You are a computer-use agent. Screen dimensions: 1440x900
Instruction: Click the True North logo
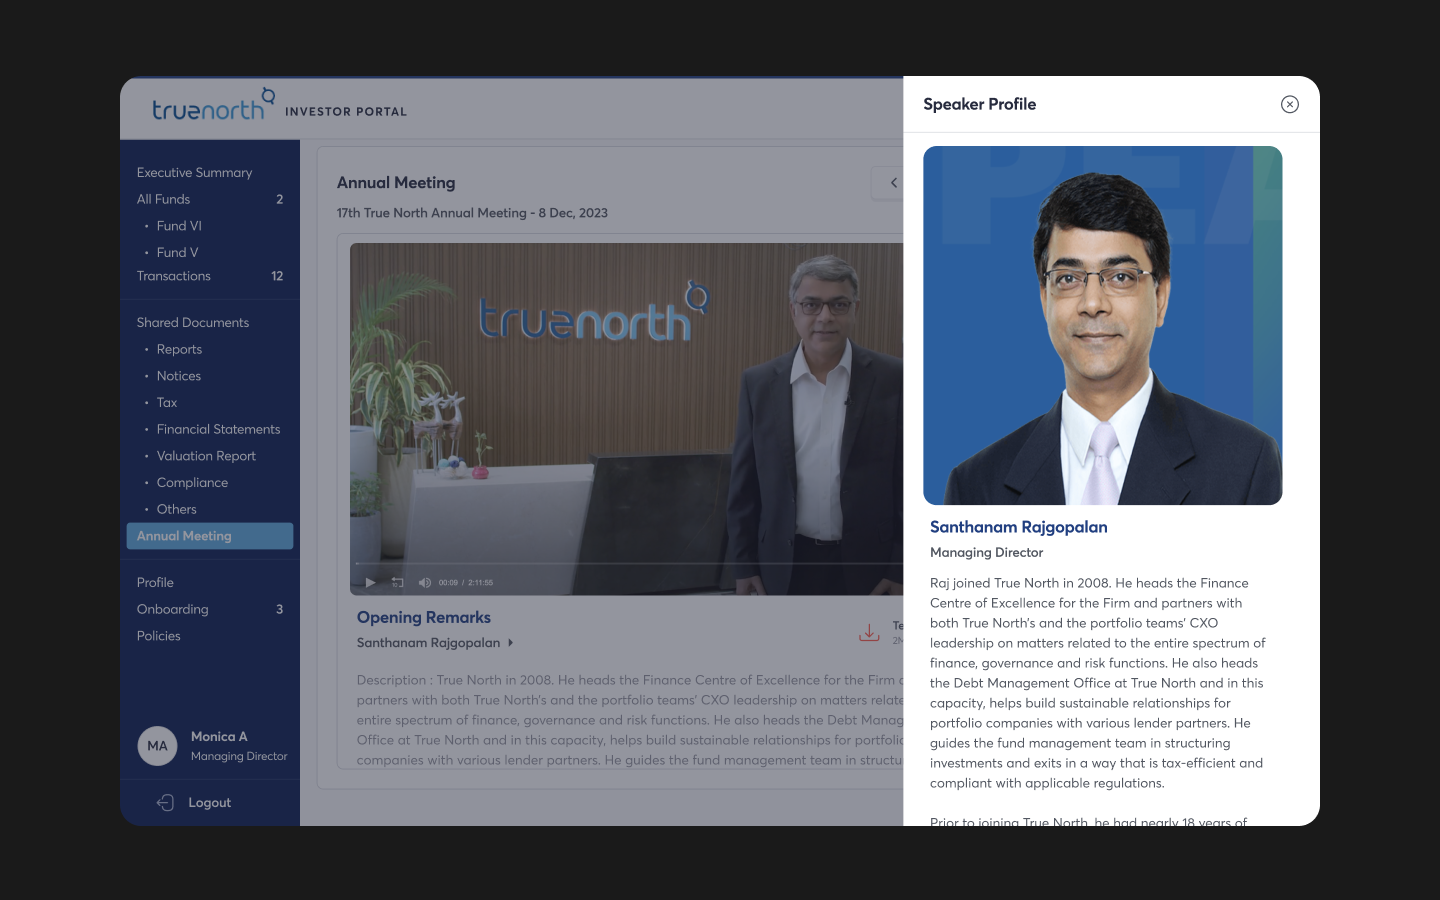tap(213, 104)
